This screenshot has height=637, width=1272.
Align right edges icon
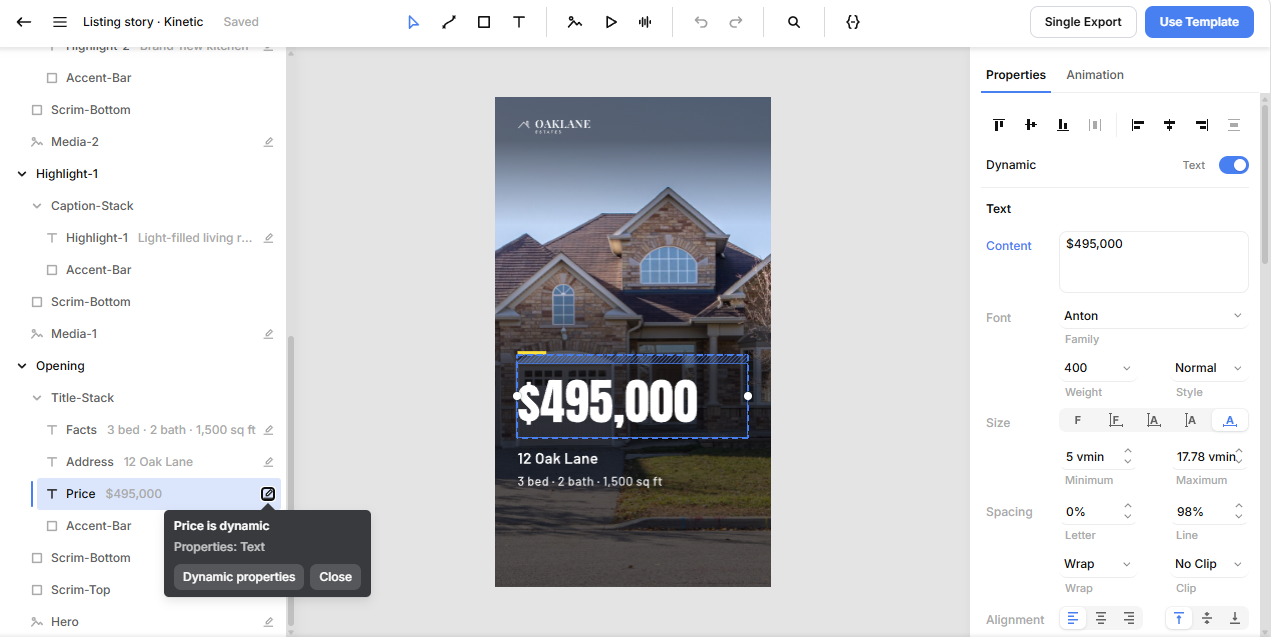(x=1202, y=125)
